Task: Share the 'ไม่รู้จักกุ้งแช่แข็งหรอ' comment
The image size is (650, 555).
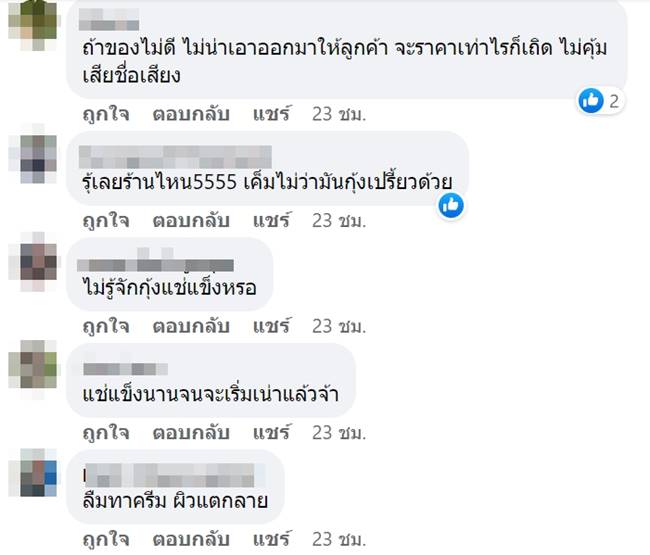Action: [x=266, y=326]
